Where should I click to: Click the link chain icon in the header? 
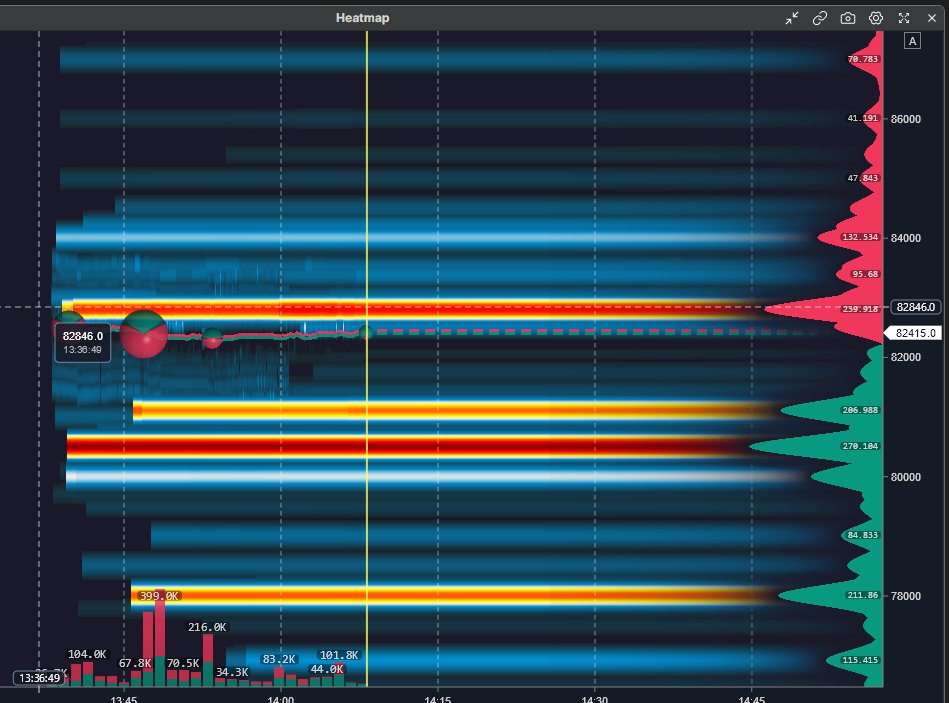point(819,18)
